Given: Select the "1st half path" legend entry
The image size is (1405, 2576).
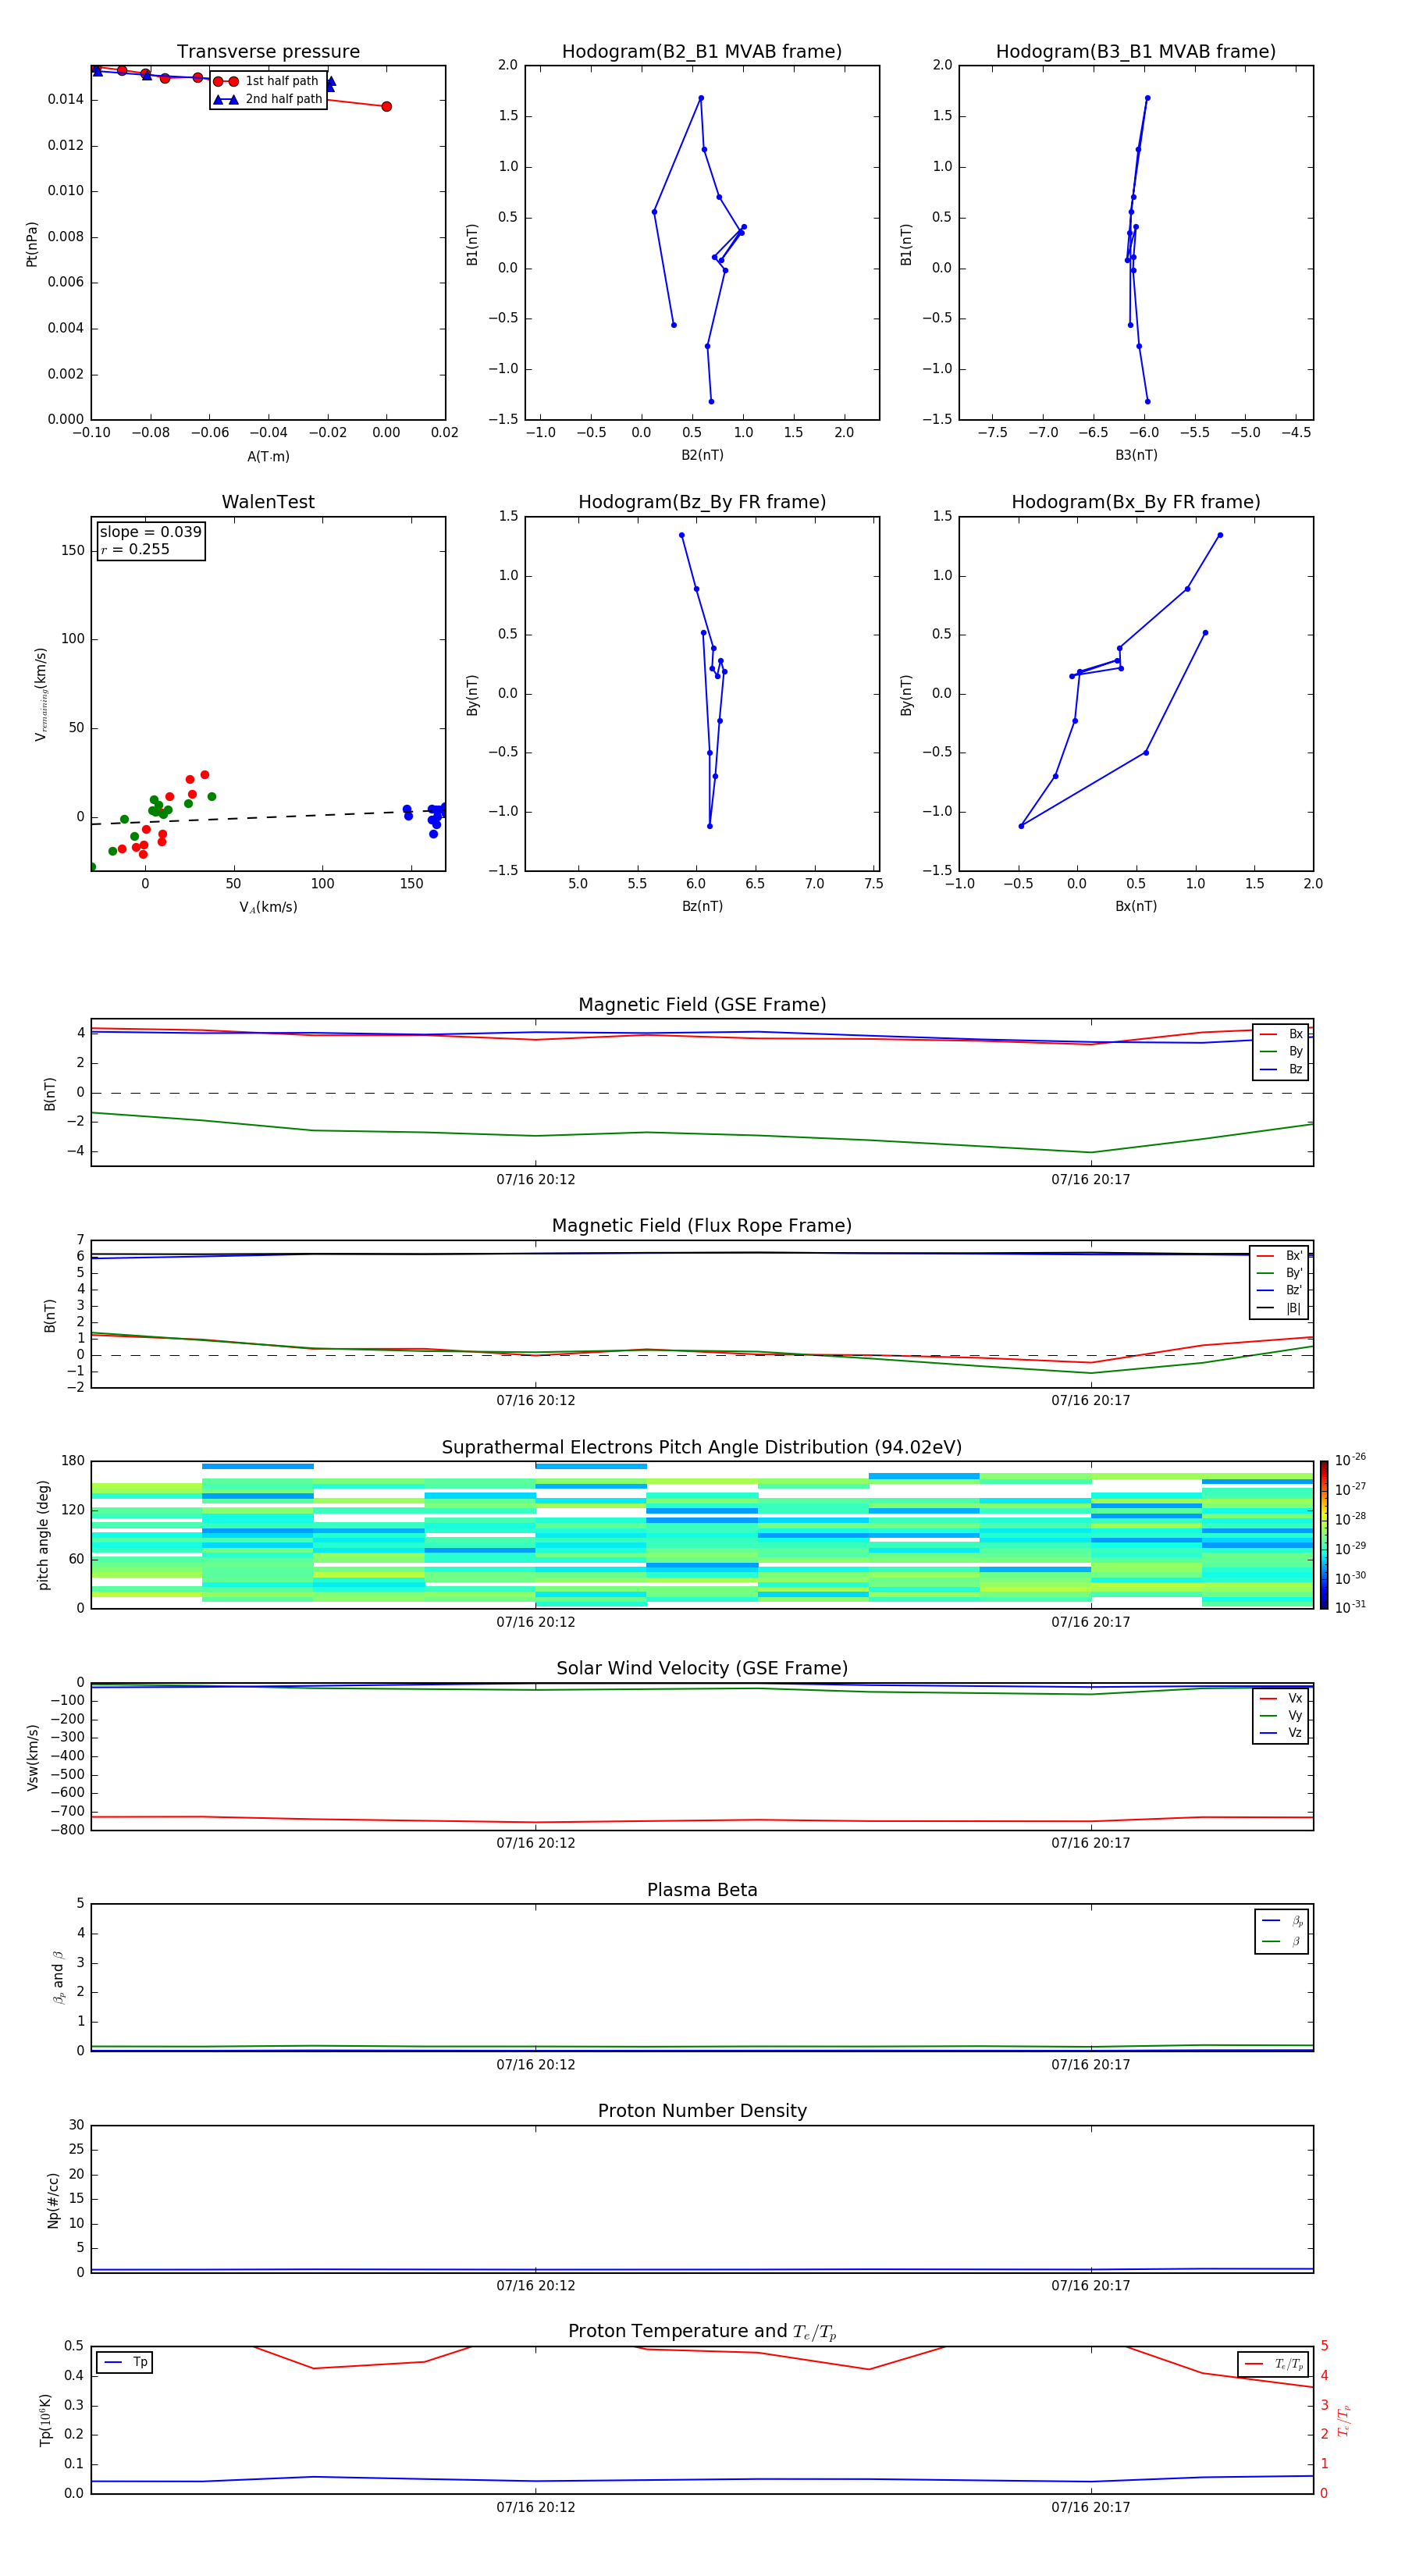Looking at the screenshot, I should [268, 81].
